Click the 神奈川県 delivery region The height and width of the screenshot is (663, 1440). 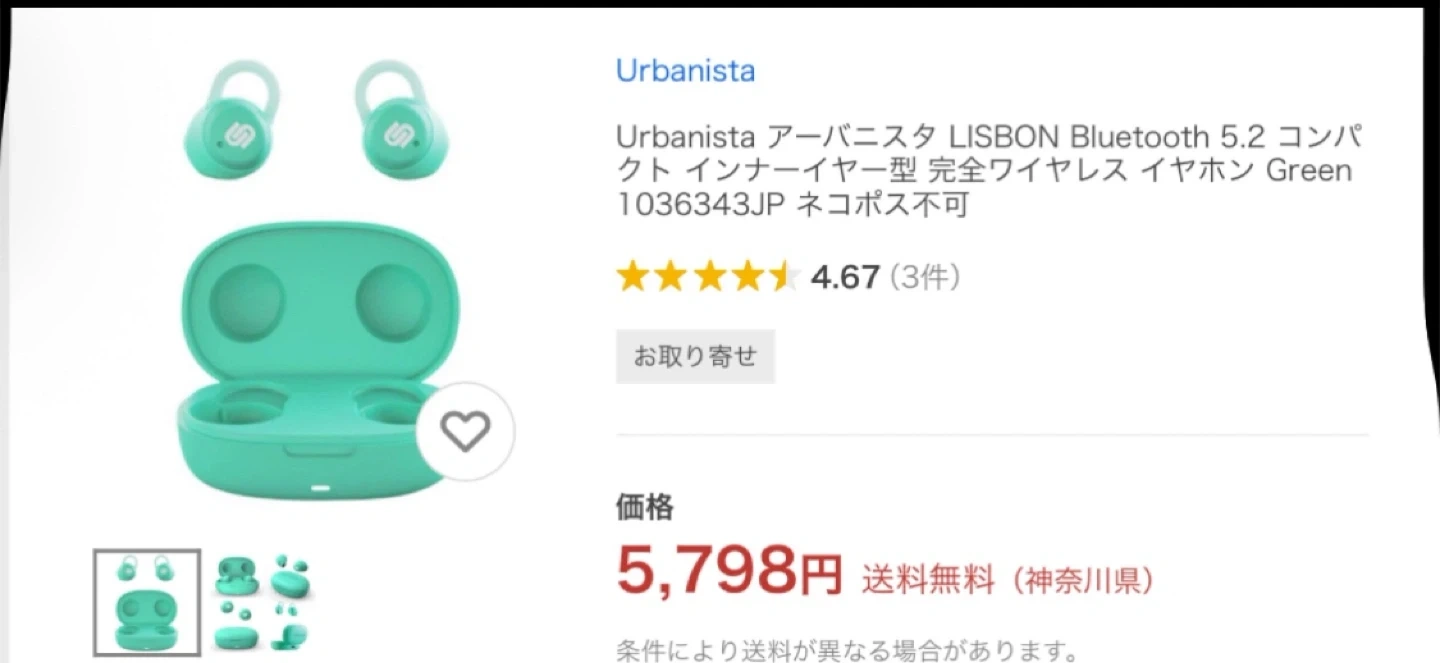1084,578
